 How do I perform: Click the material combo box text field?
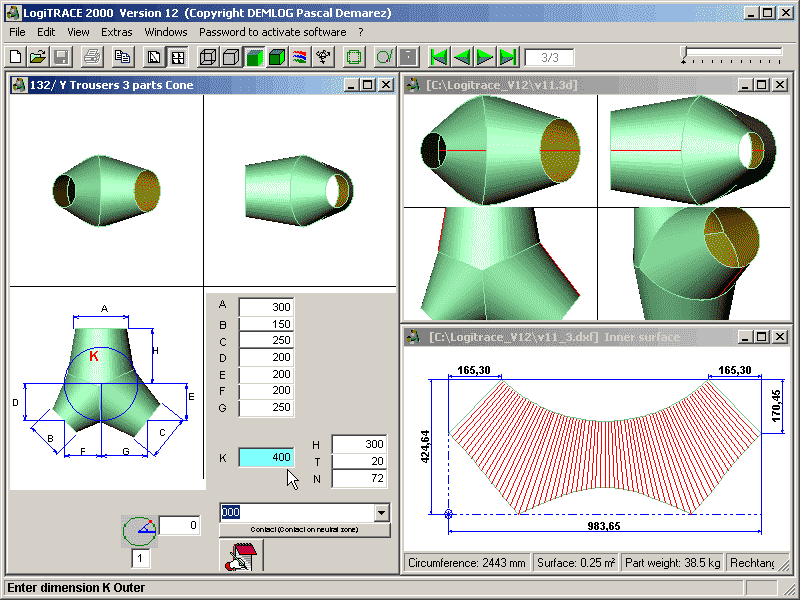(x=297, y=512)
